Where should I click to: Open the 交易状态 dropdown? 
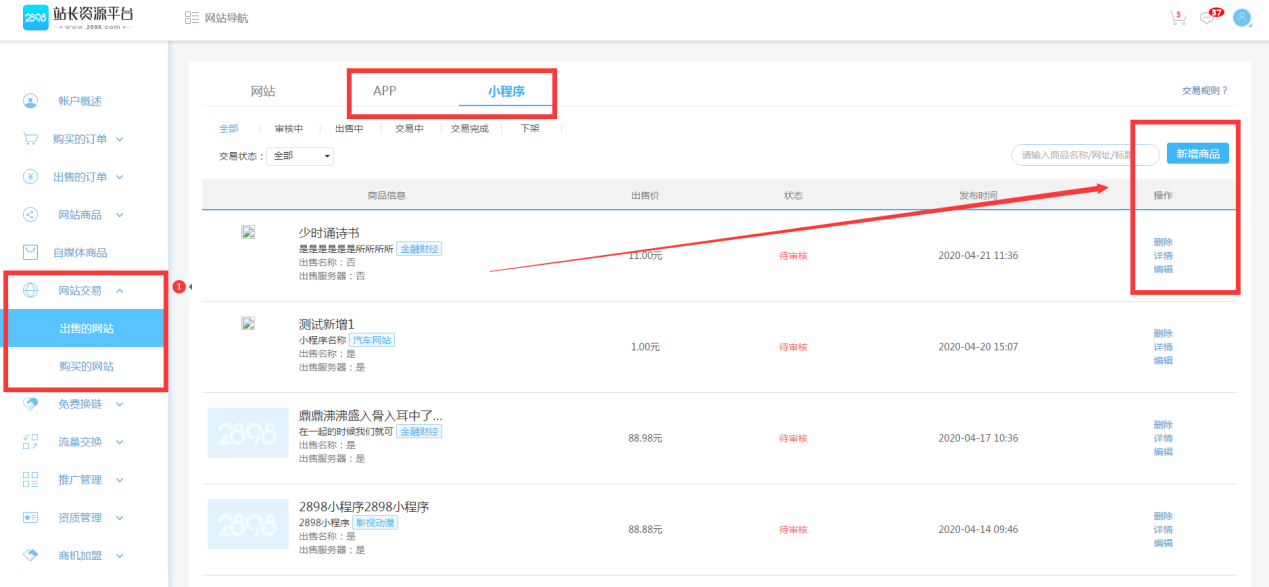301,156
